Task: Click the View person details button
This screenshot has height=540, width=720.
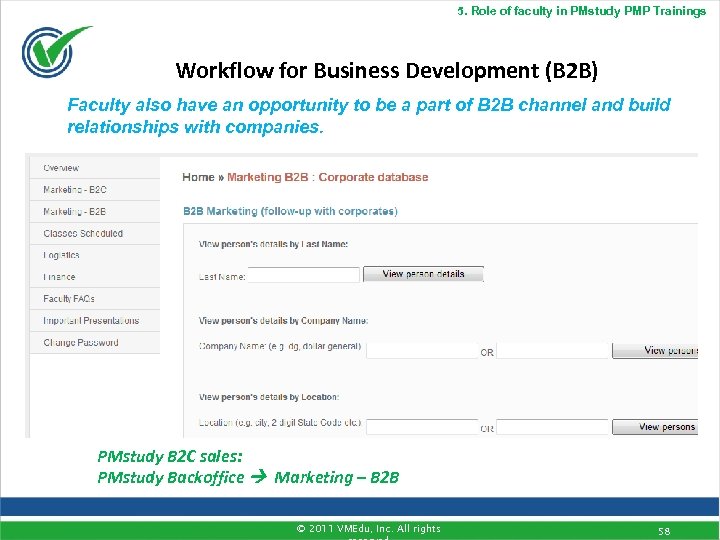Action: point(423,274)
